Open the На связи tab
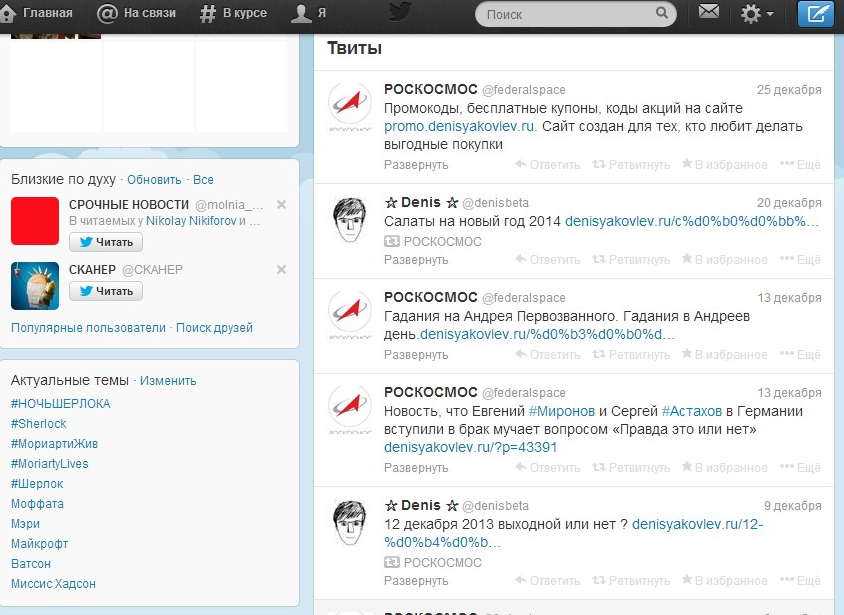844x615 pixels. (x=137, y=14)
